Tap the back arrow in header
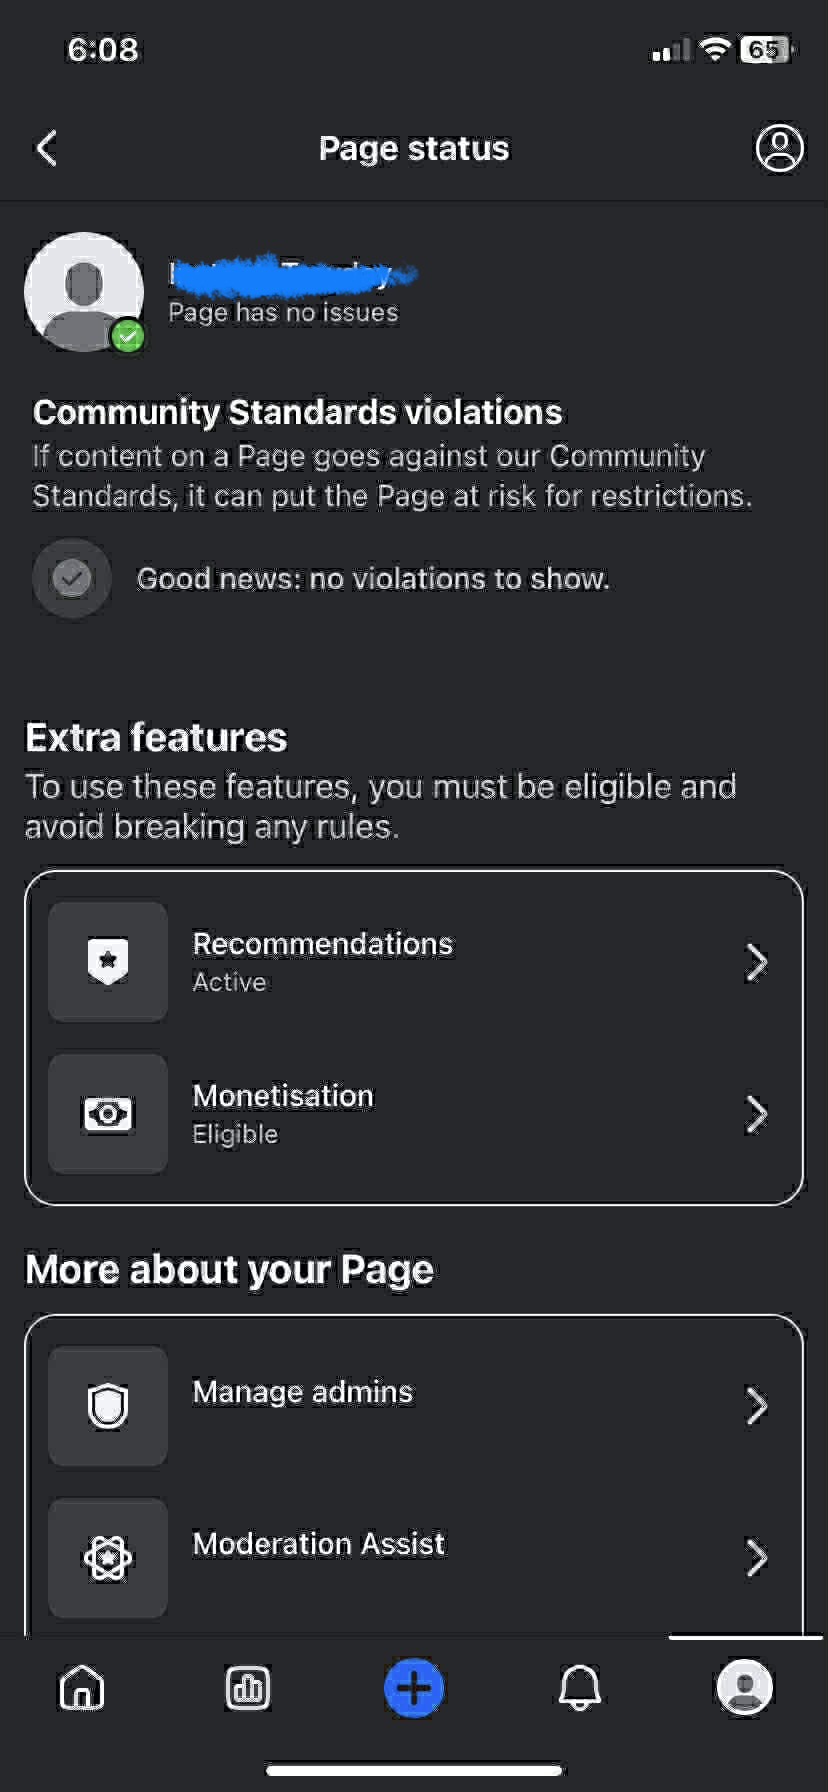Image resolution: width=828 pixels, height=1792 pixels. pos(47,148)
